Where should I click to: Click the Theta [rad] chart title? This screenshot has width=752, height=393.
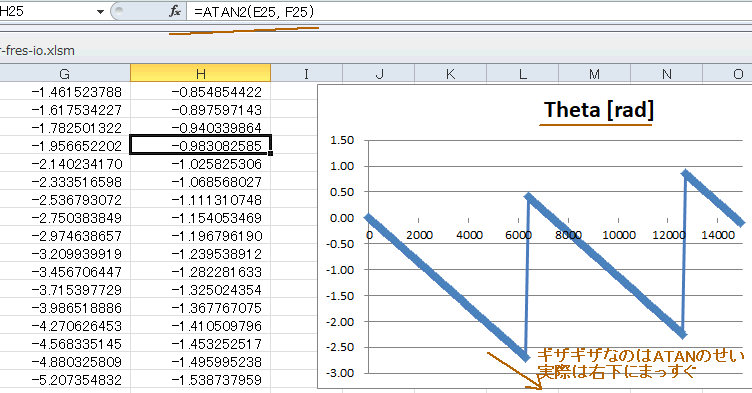598,110
